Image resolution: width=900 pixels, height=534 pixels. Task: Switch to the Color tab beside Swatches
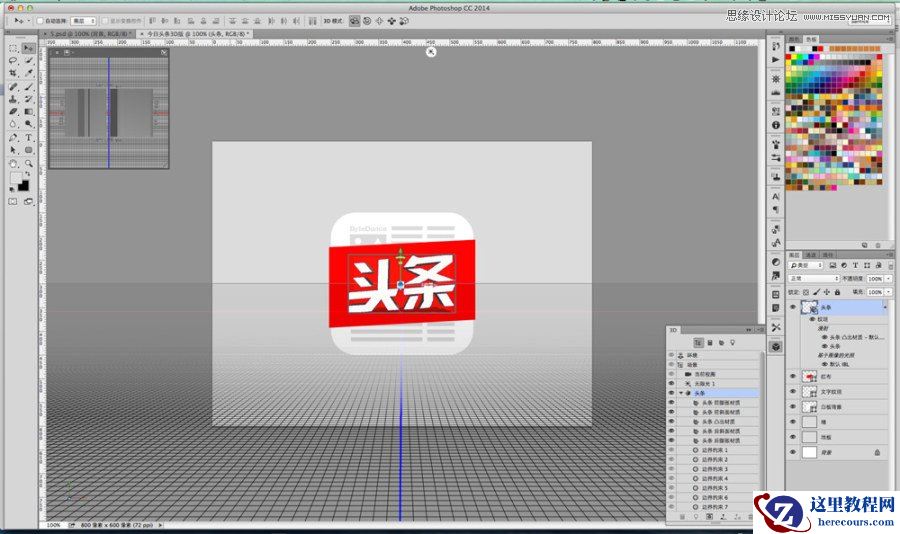click(794, 39)
